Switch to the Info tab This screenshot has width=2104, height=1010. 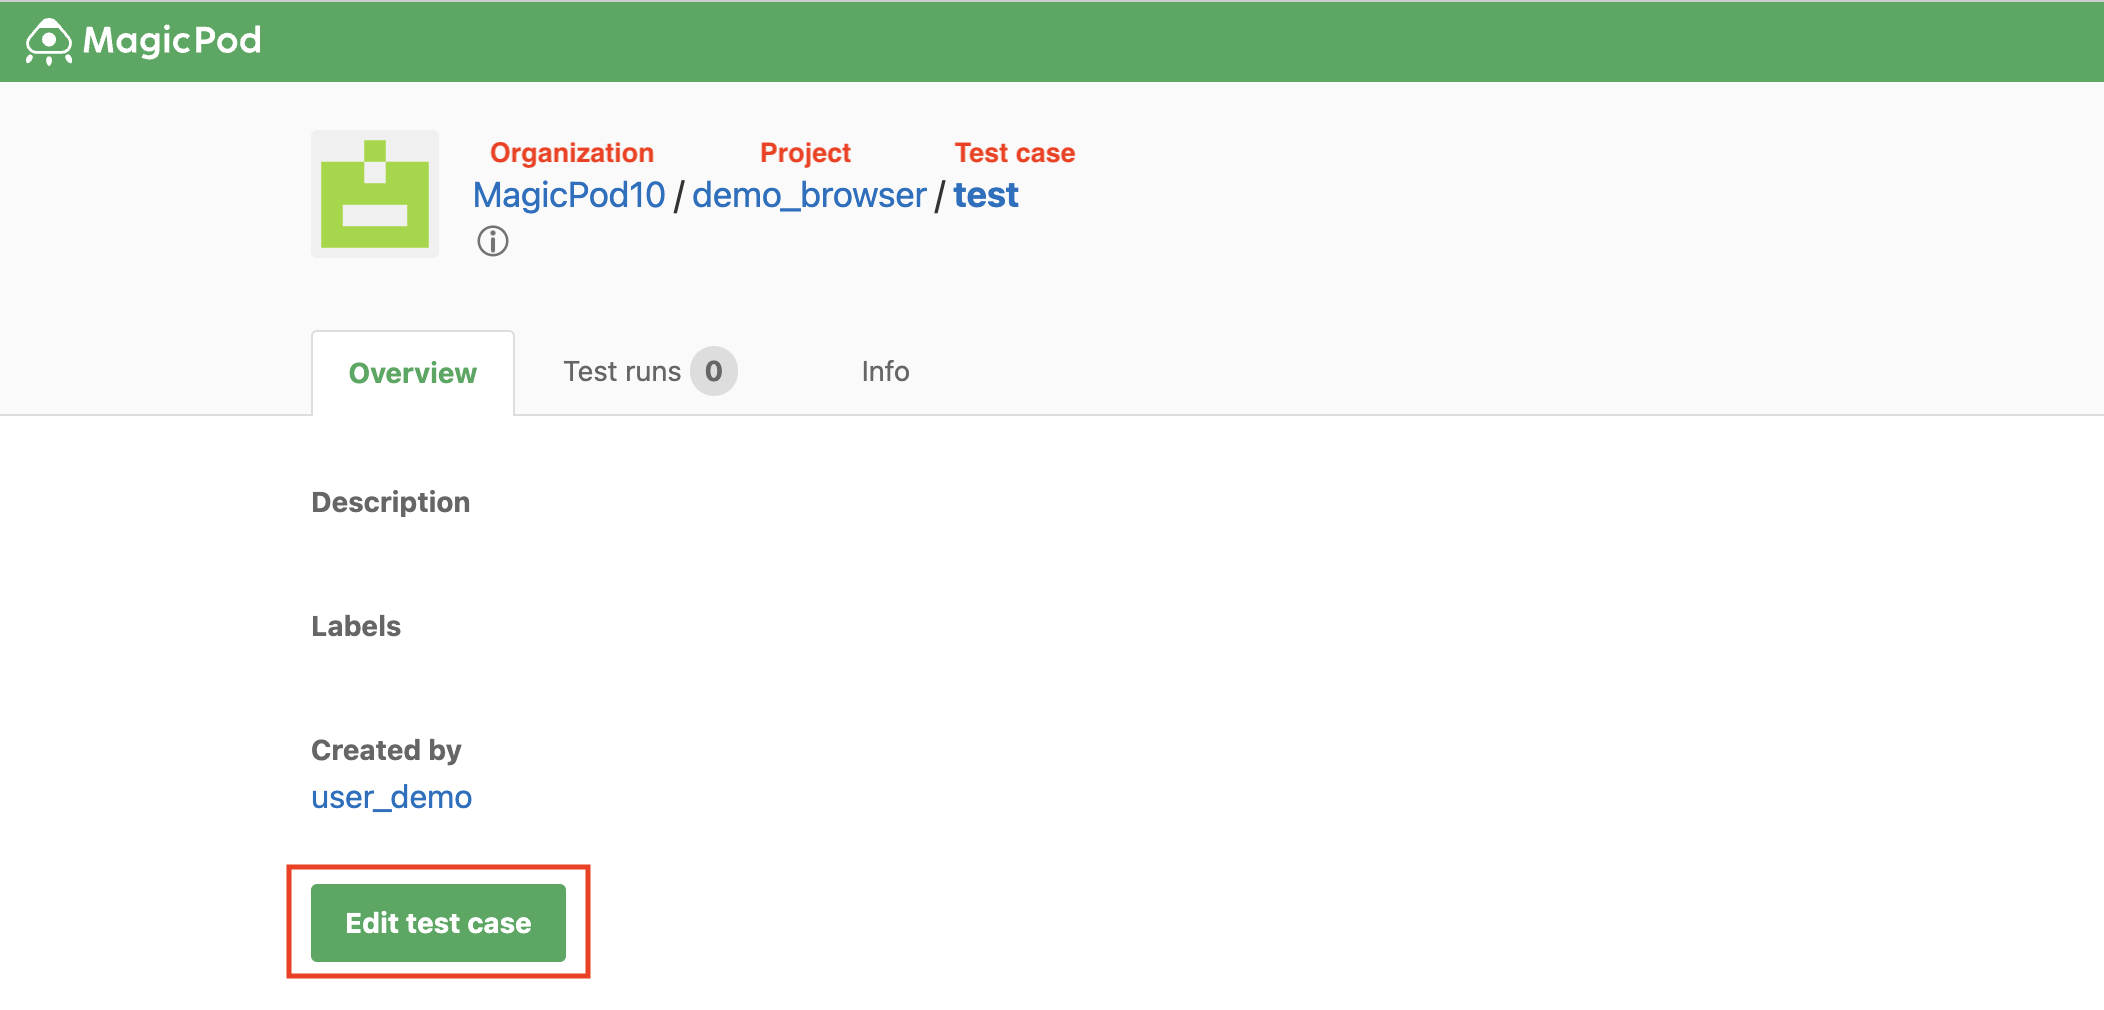click(x=885, y=371)
